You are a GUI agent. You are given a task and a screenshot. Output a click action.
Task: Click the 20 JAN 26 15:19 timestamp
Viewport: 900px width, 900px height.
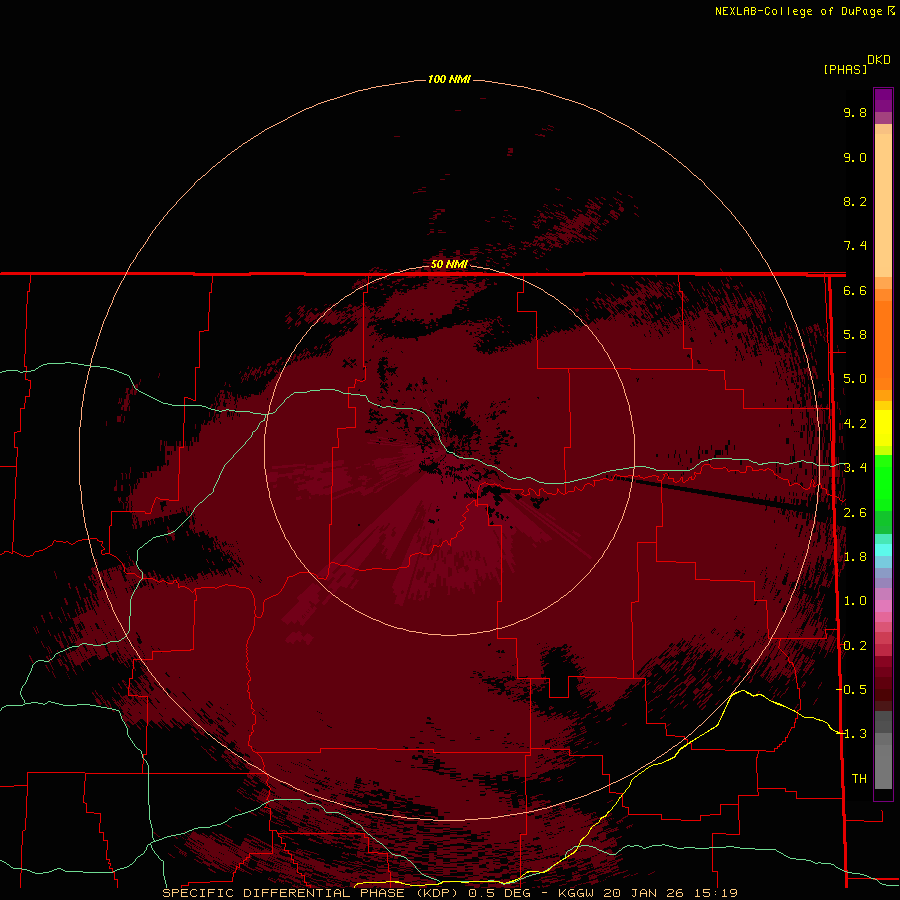670,893
